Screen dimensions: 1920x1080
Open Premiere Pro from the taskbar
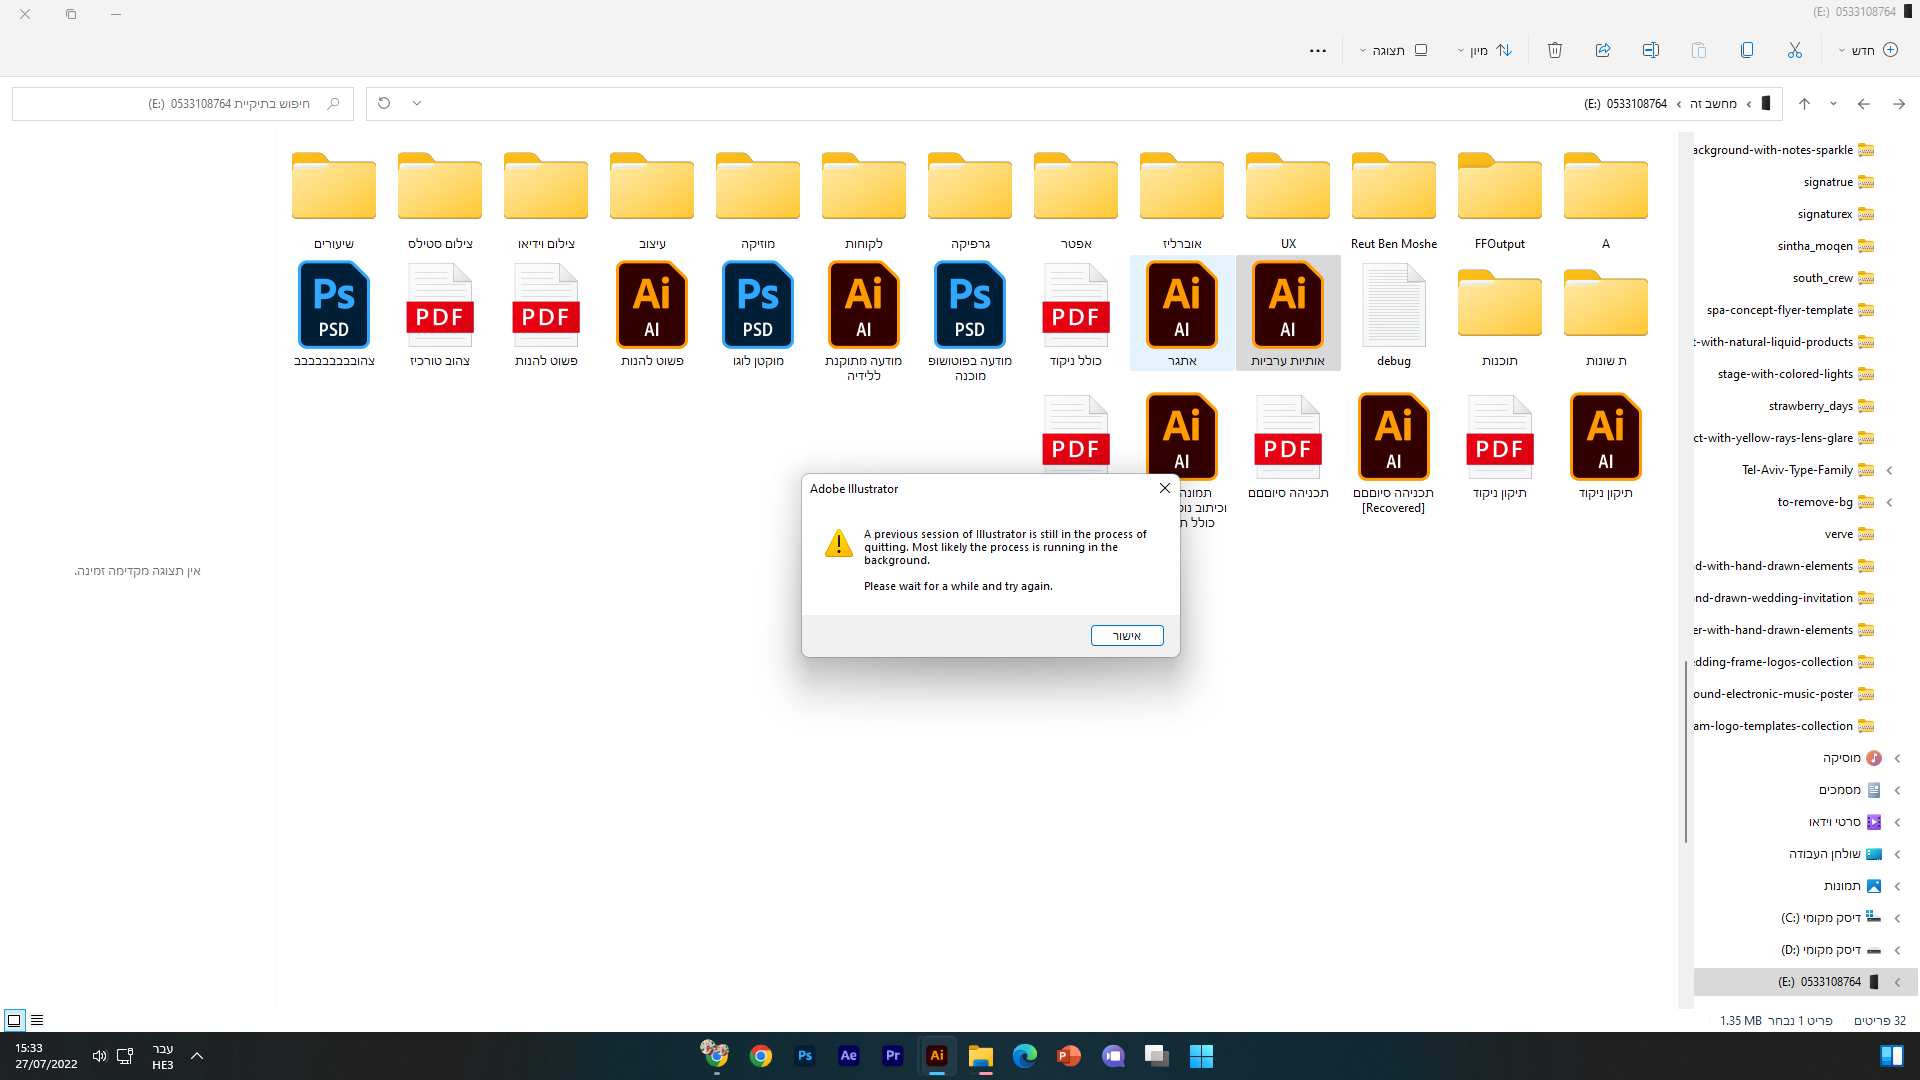pos(893,1056)
